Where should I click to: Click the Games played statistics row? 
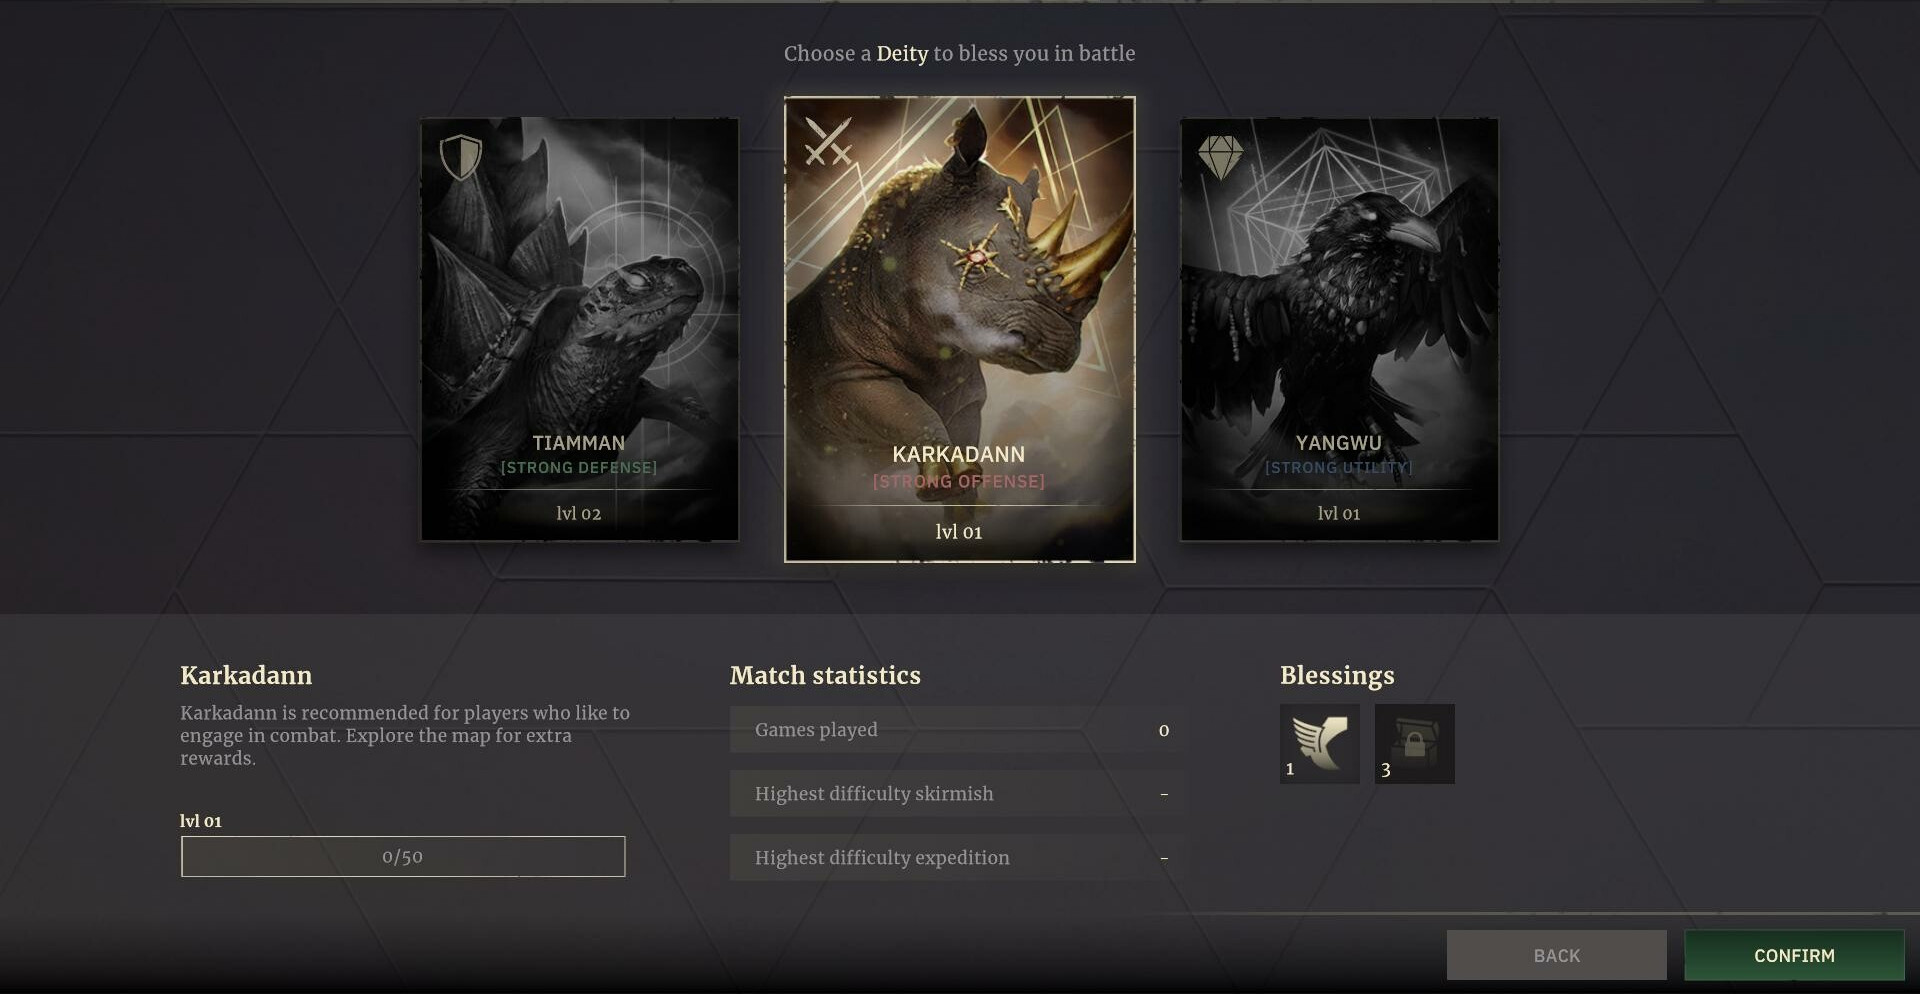coord(957,730)
